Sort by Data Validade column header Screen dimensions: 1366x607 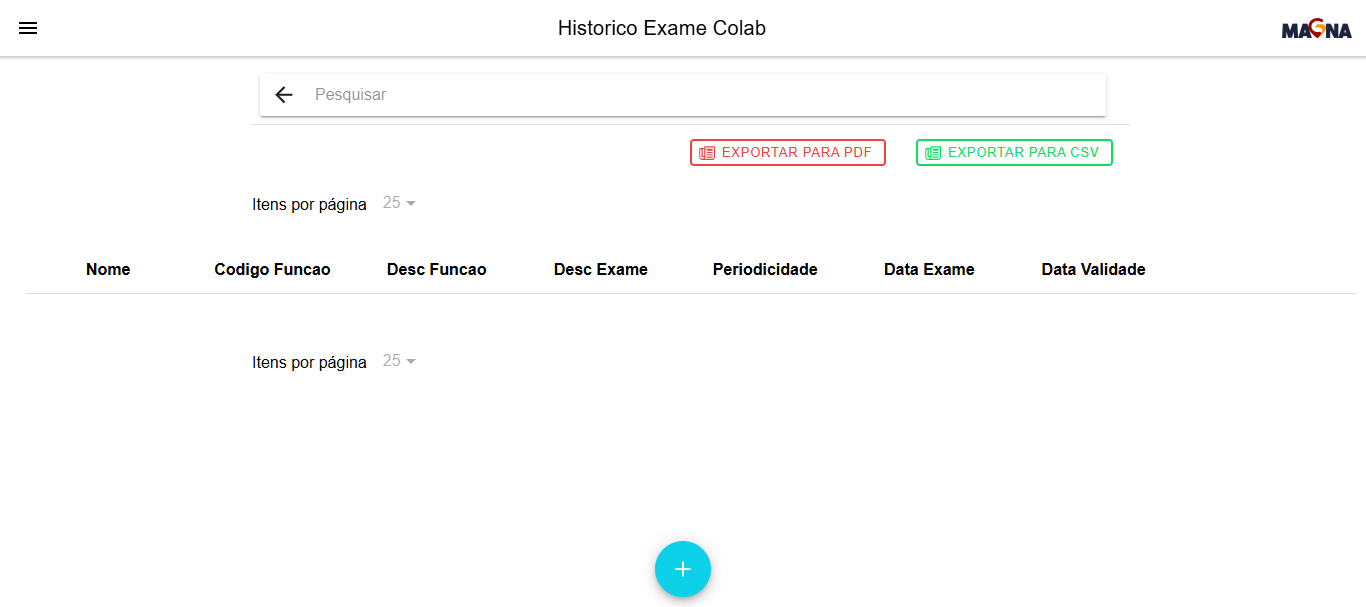click(1093, 269)
